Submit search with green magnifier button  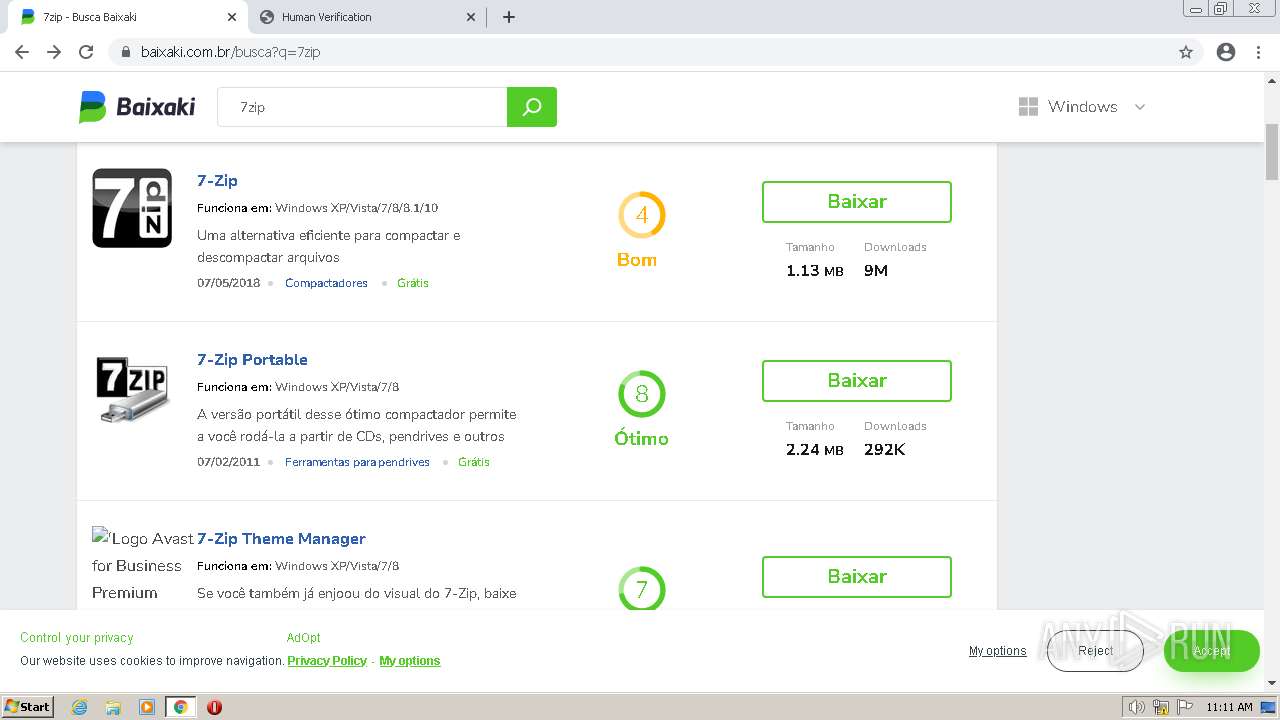[532, 107]
